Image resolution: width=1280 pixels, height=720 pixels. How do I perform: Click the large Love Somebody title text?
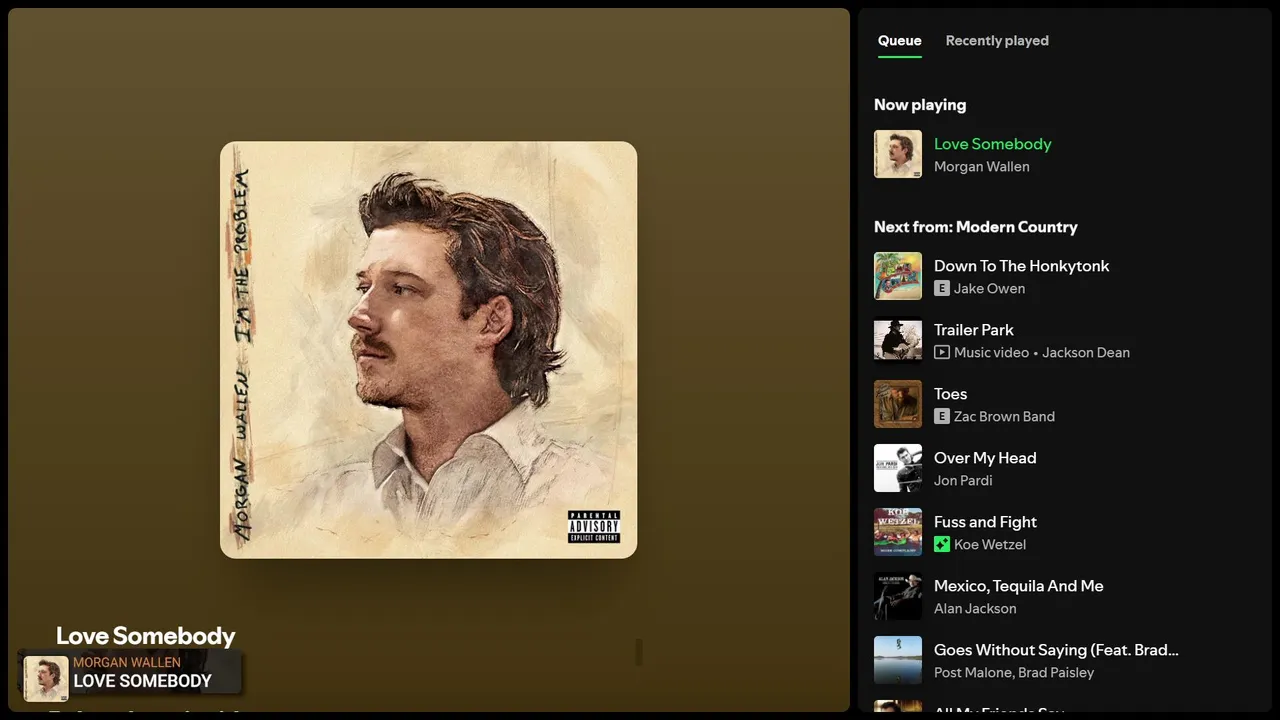click(x=146, y=636)
